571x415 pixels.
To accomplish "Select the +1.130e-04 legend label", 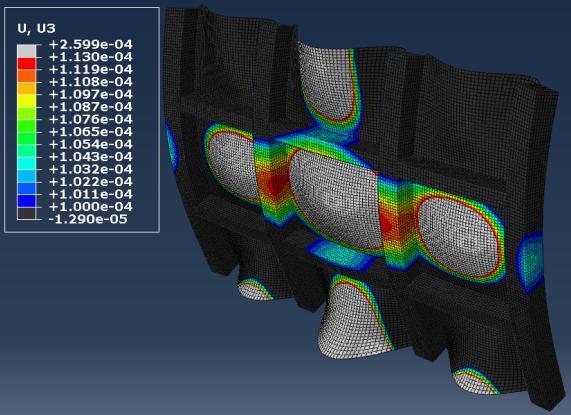I will tap(90, 57).
